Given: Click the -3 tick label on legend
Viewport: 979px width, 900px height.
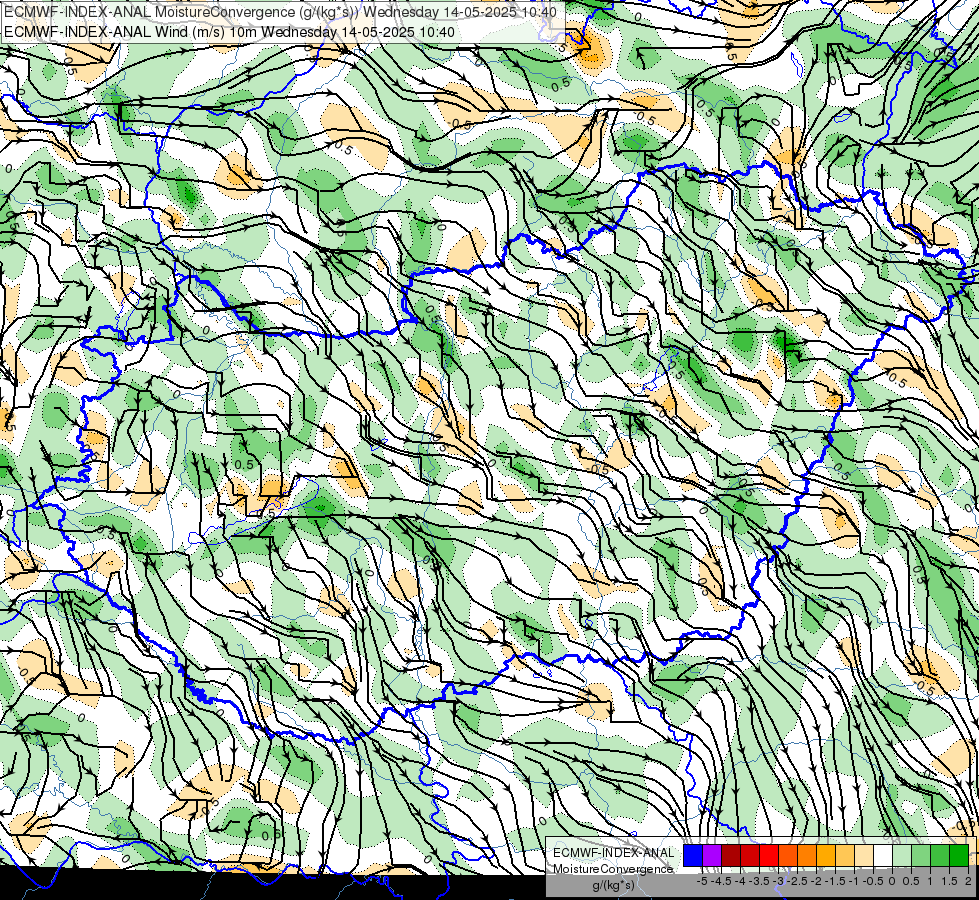Looking at the screenshot, I should pyautogui.click(x=779, y=881).
